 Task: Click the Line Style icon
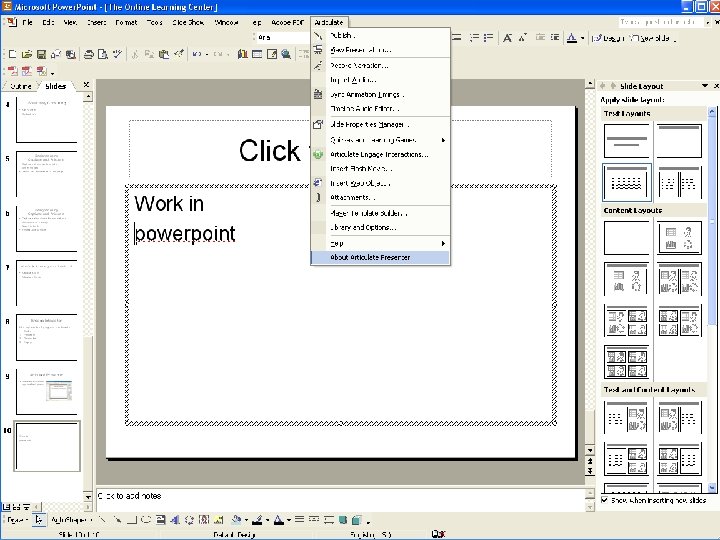[299, 520]
